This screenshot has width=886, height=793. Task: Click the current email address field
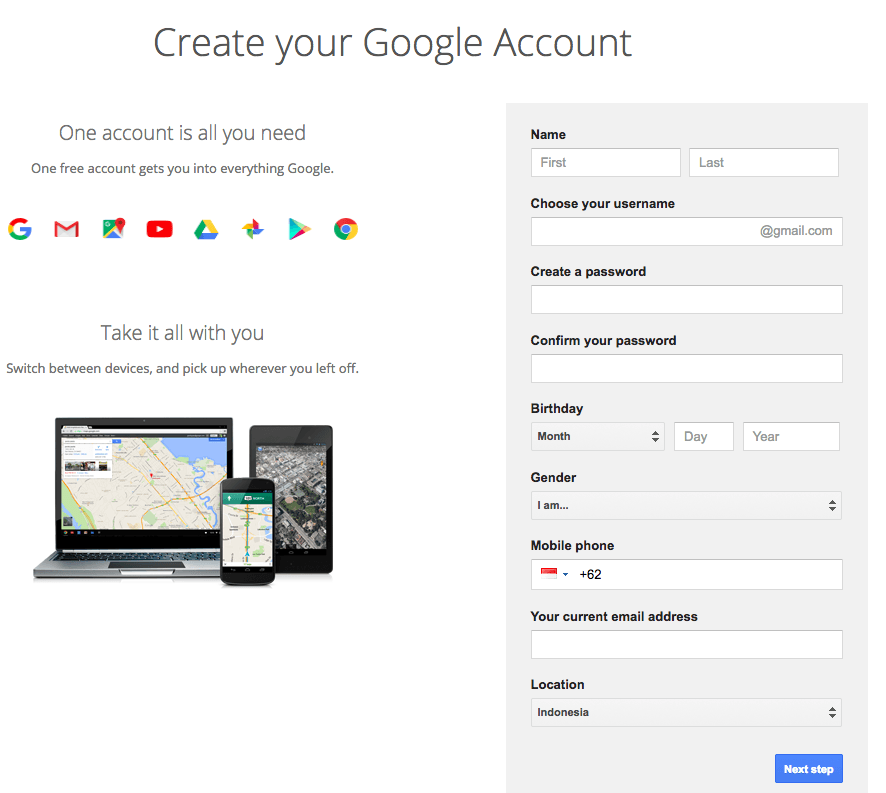(687, 644)
